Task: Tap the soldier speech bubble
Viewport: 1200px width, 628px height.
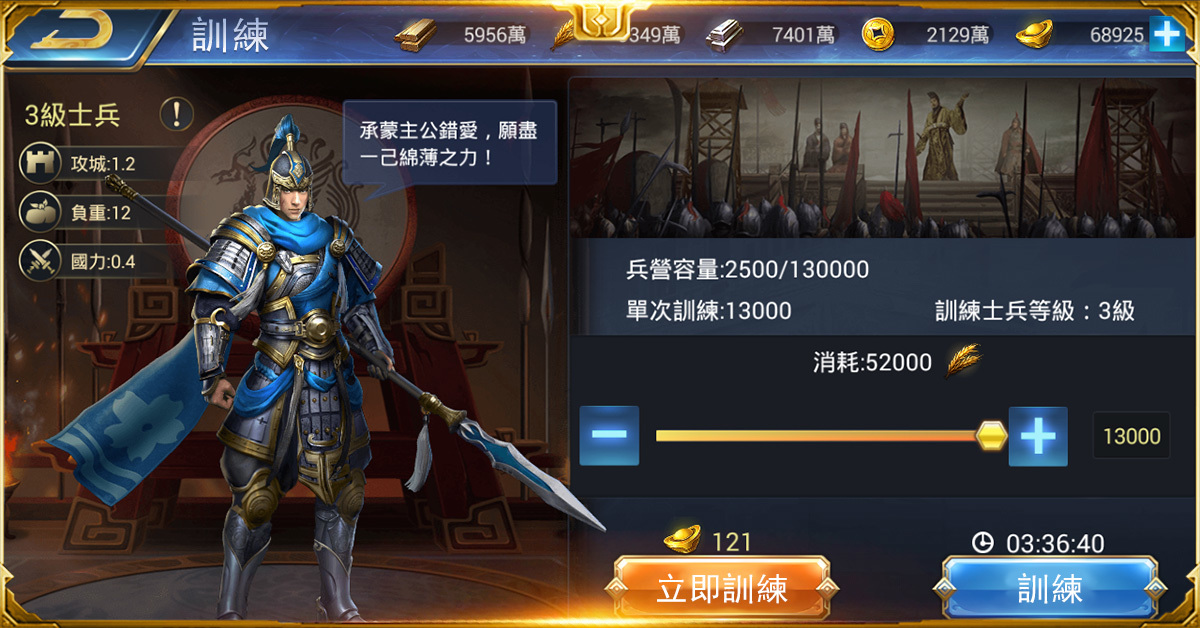Action: [x=450, y=142]
